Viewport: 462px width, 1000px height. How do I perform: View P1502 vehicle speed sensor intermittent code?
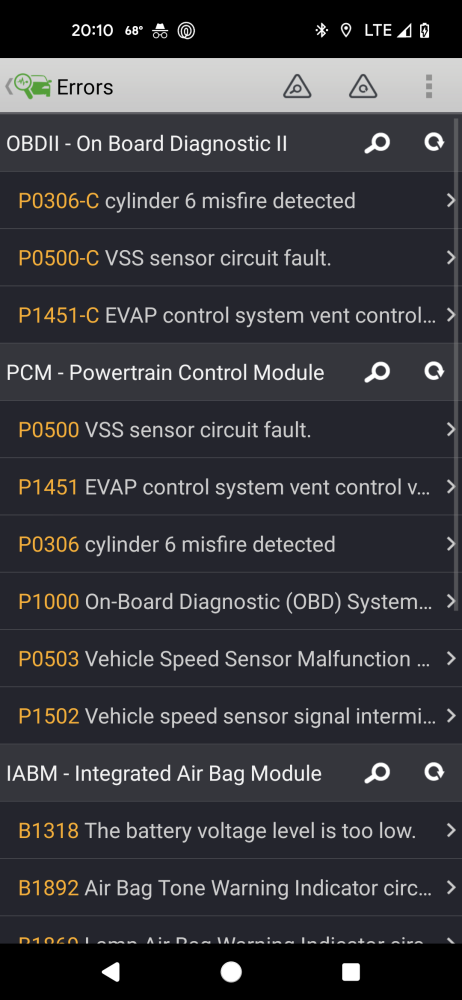(x=231, y=716)
